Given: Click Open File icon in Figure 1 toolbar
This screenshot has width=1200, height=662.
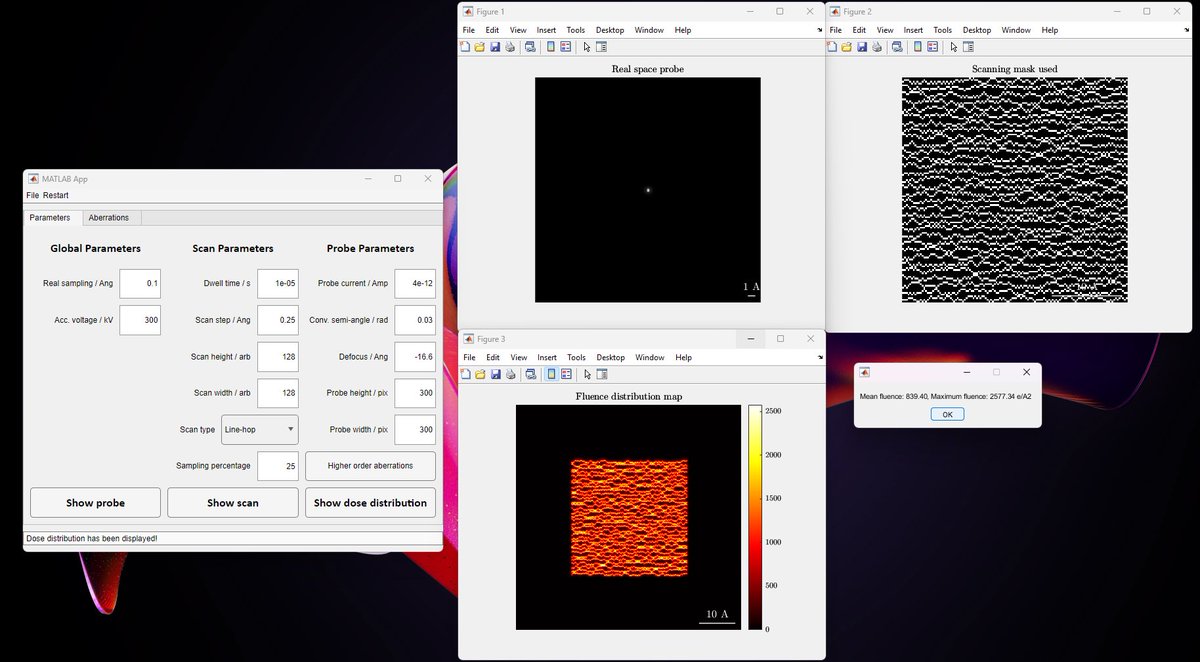Looking at the screenshot, I should pyautogui.click(x=479, y=46).
